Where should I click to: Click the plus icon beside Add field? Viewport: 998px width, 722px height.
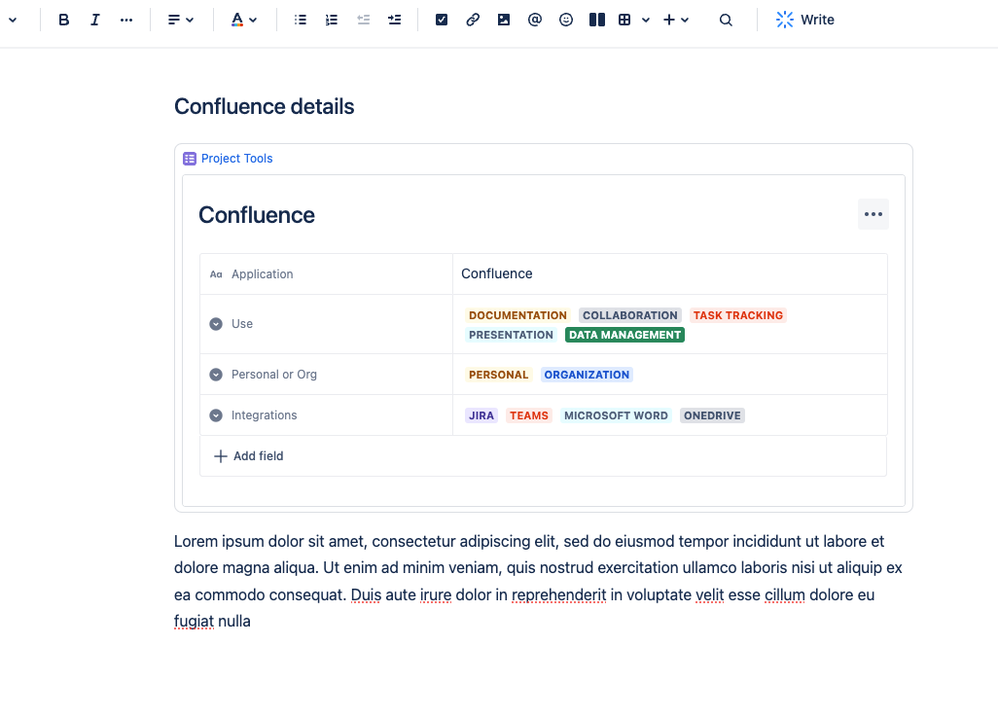(x=220, y=456)
